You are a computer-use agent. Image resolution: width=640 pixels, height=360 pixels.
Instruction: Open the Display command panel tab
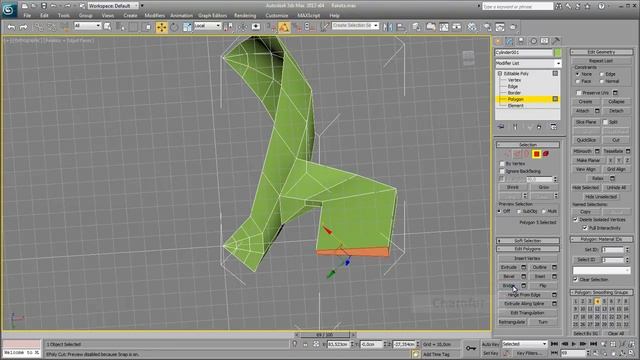[x=544, y=41]
